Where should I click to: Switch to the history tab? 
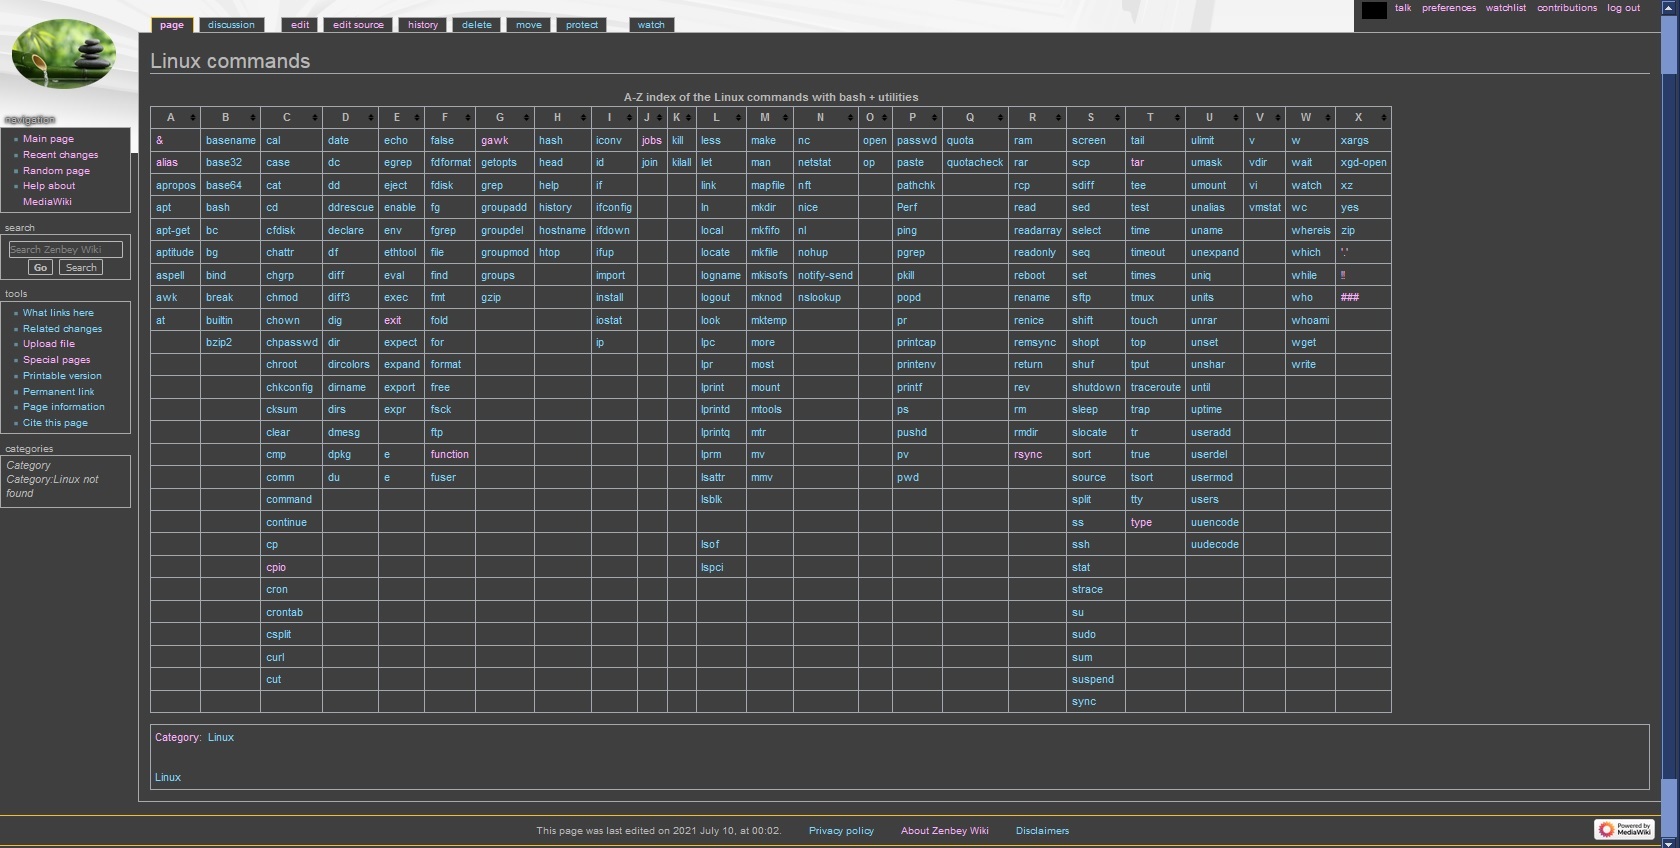pos(422,25)
